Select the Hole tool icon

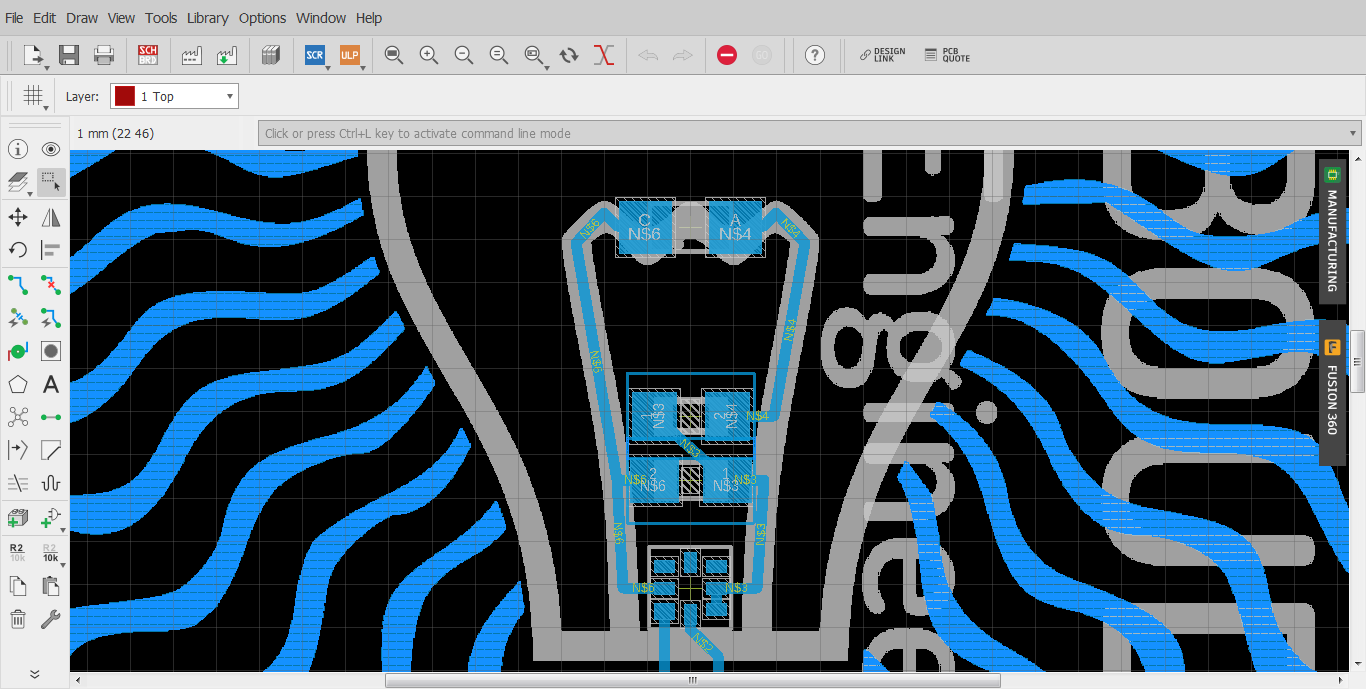click(51, 351)
